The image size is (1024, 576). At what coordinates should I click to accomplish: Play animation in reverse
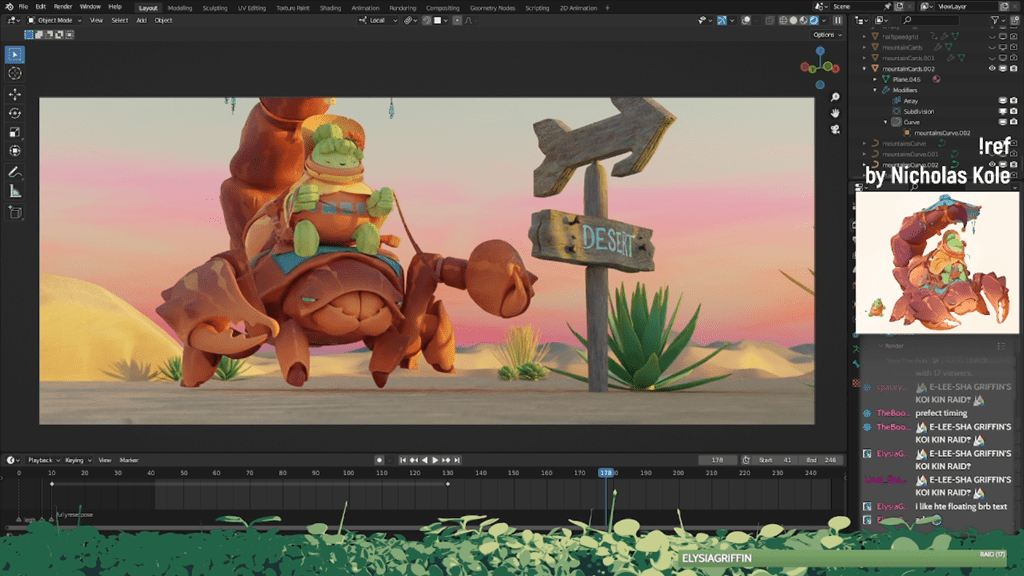click(x=424, y=460)
